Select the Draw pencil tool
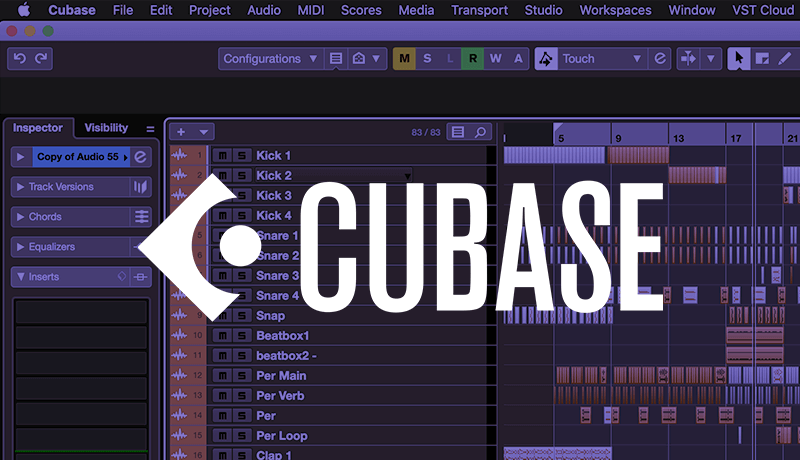The height and width of the screenshot is (460, 800). click(785, 59)
